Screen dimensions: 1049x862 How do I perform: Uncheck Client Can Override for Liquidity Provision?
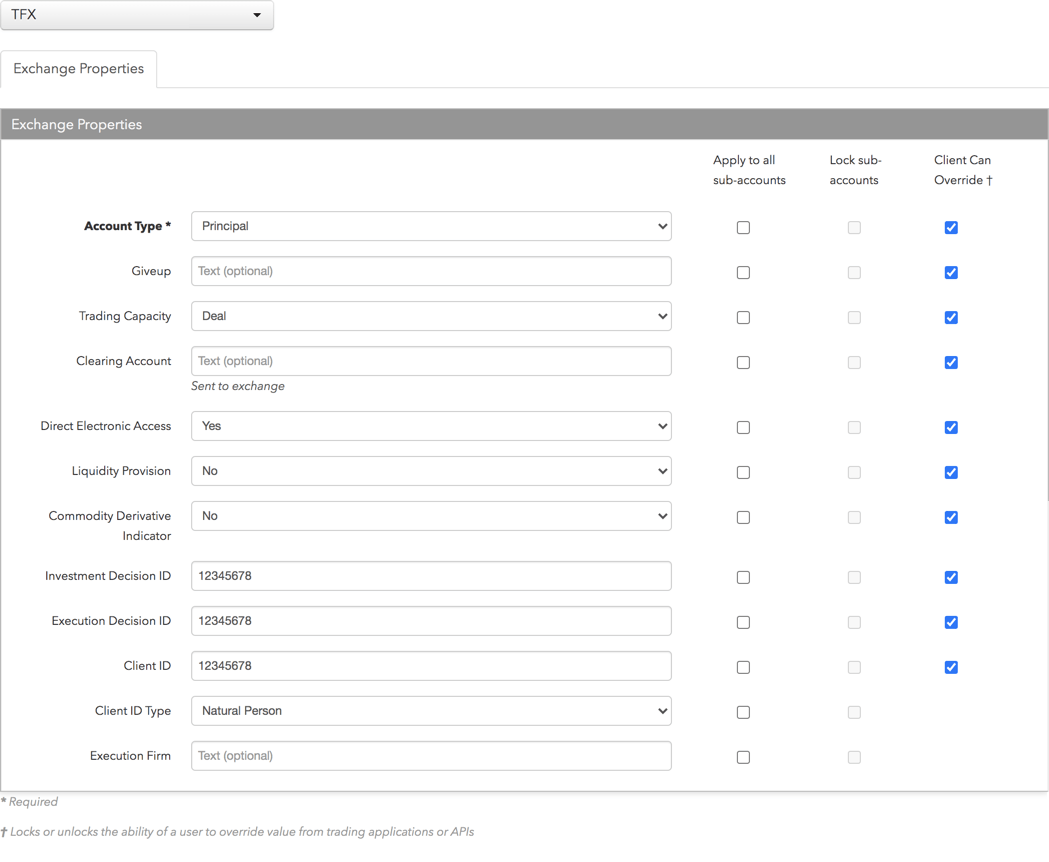(951, 472)
